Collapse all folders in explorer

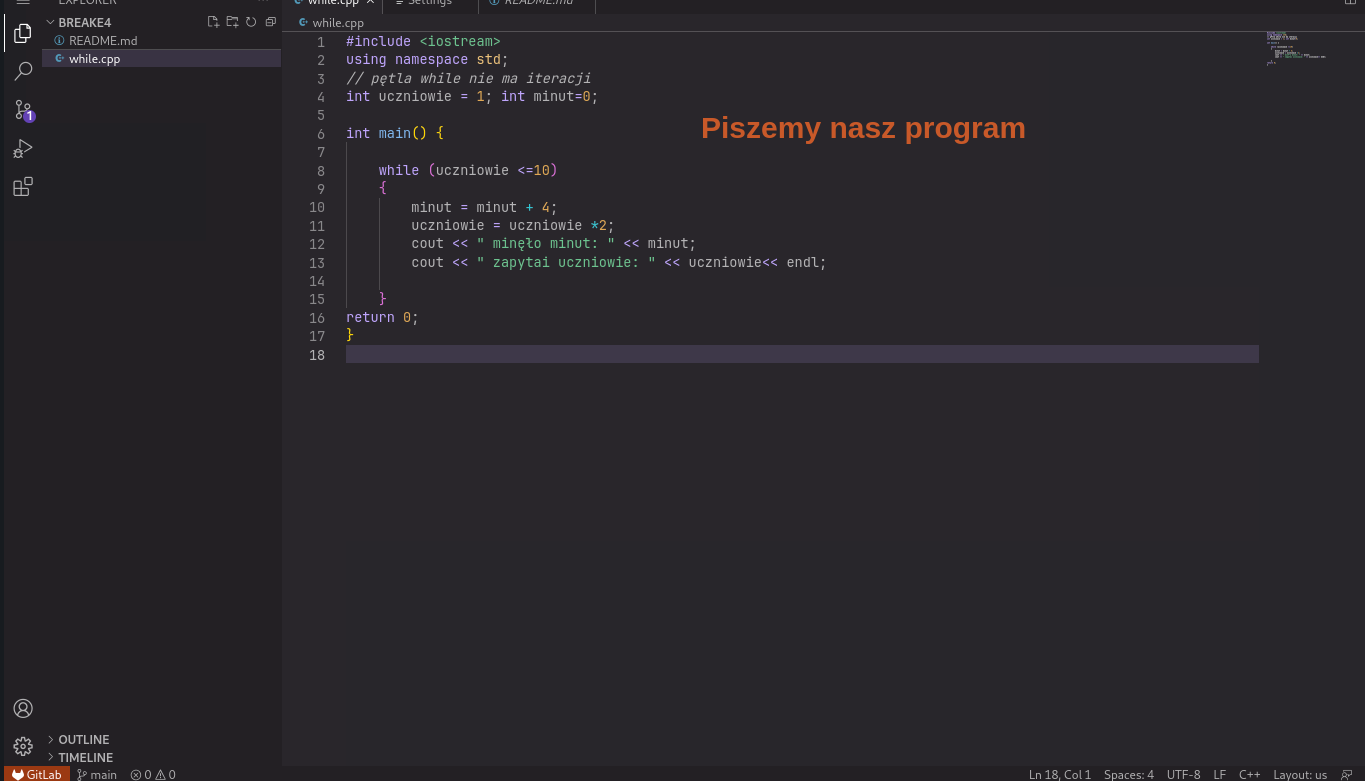click(270, 22)
